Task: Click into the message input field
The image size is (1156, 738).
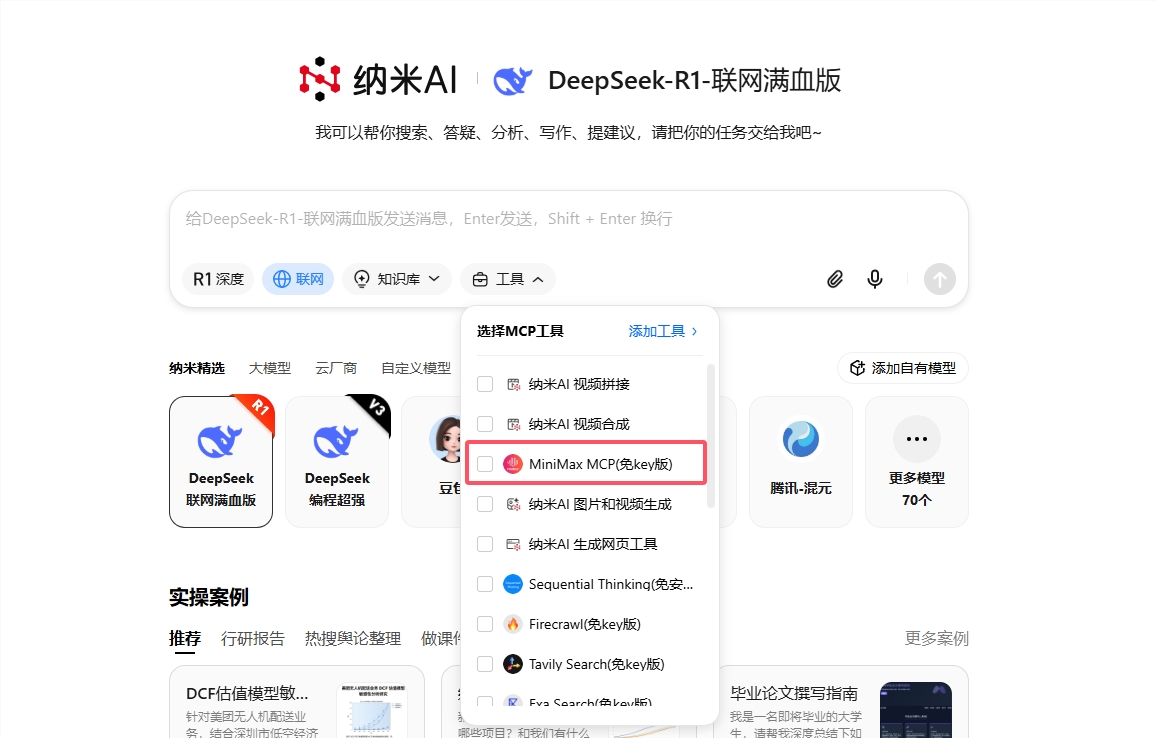Action: 568,219
